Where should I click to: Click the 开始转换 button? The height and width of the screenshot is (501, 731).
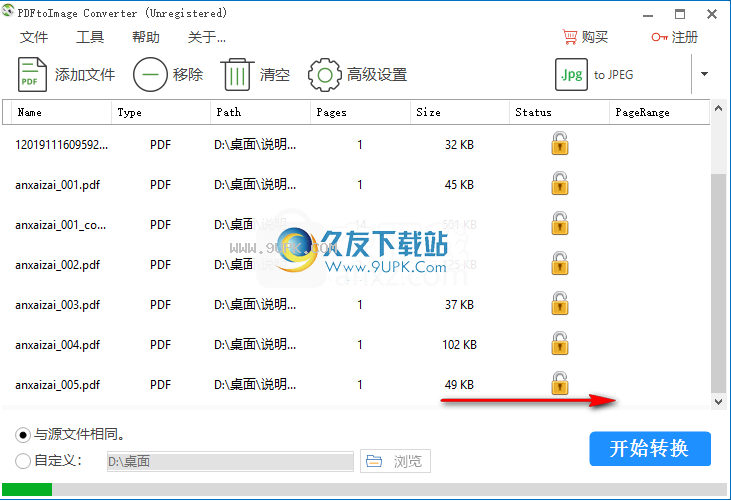click(650, 448)
